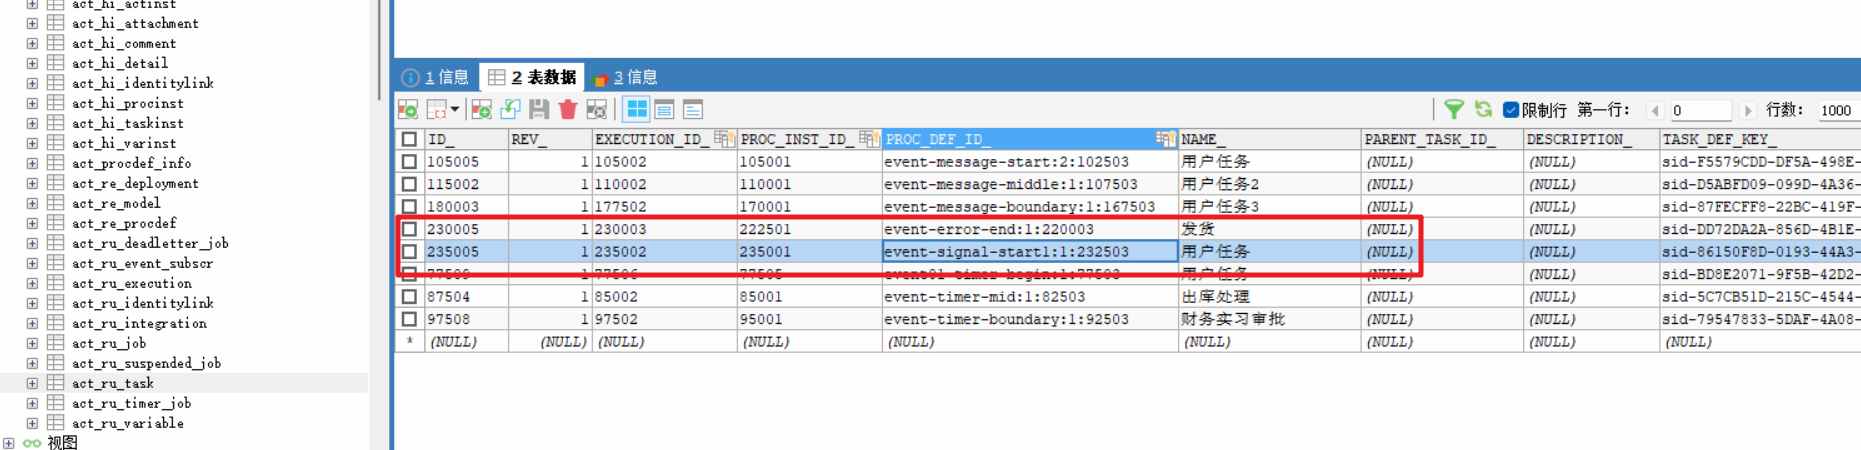Switch to text view mode icon

tap(692, 110)
